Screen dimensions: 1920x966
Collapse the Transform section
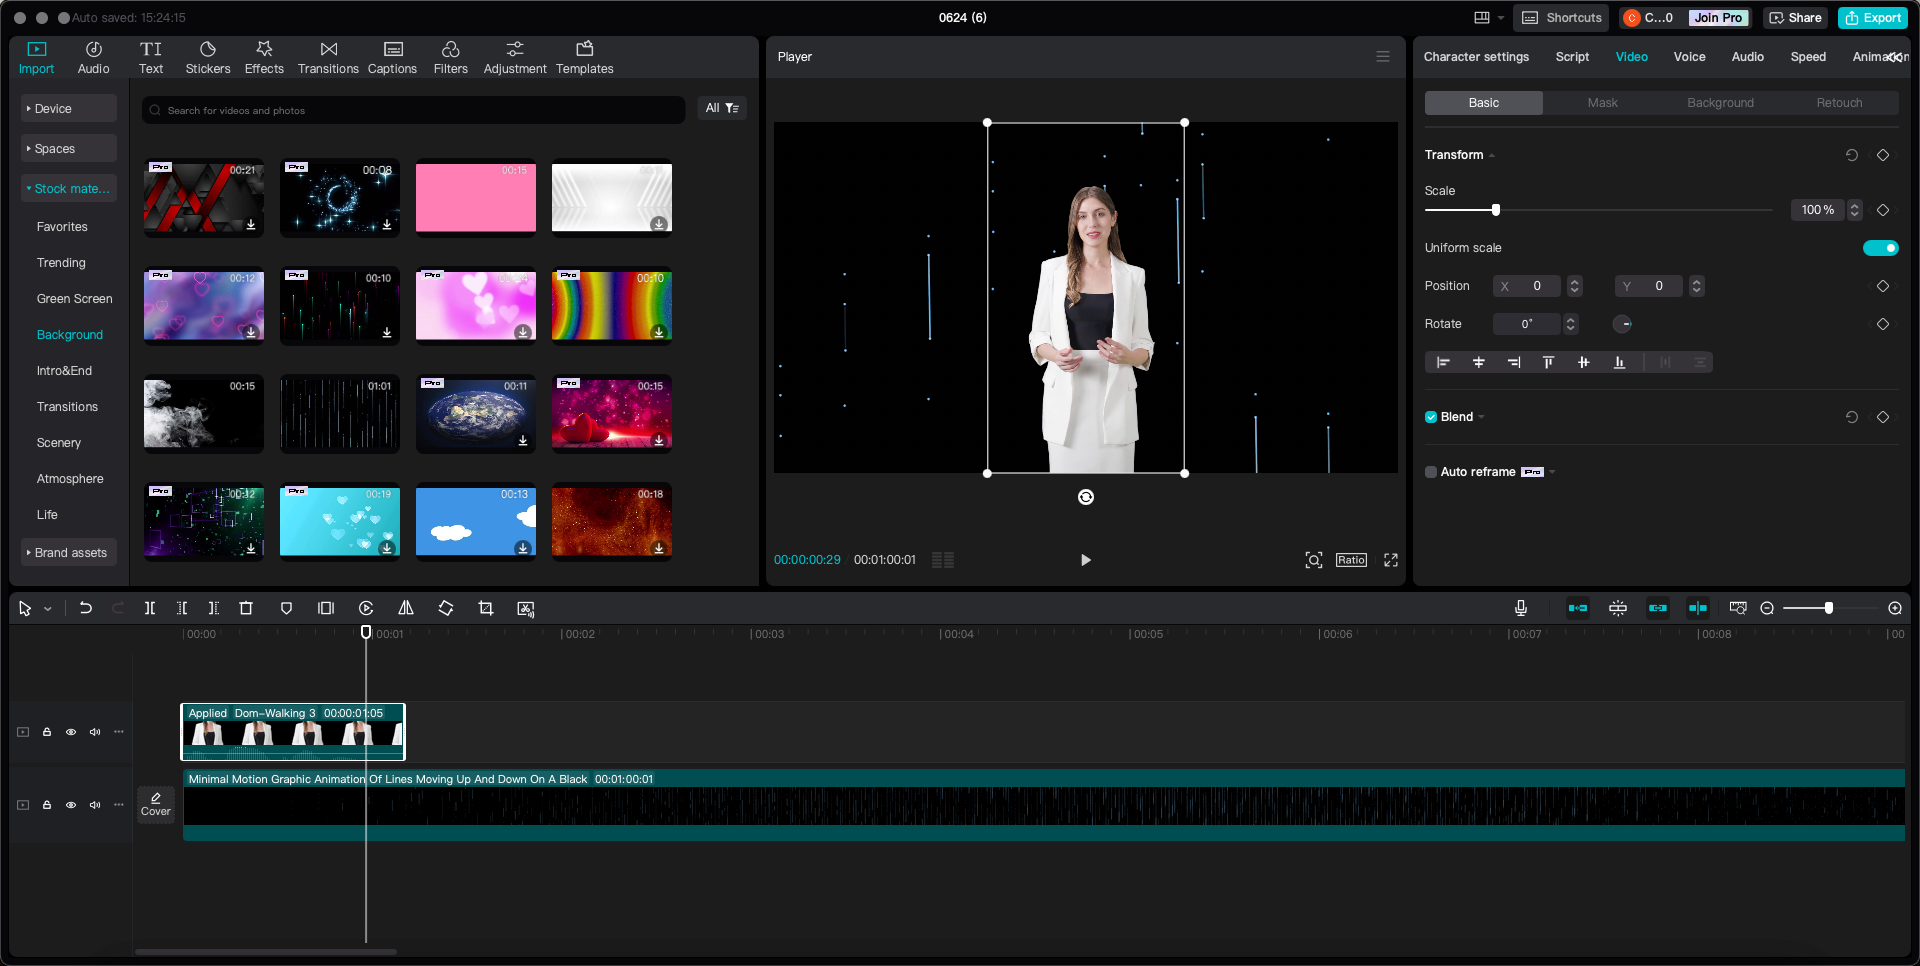pyautogui.click(x=1490, y=155)
